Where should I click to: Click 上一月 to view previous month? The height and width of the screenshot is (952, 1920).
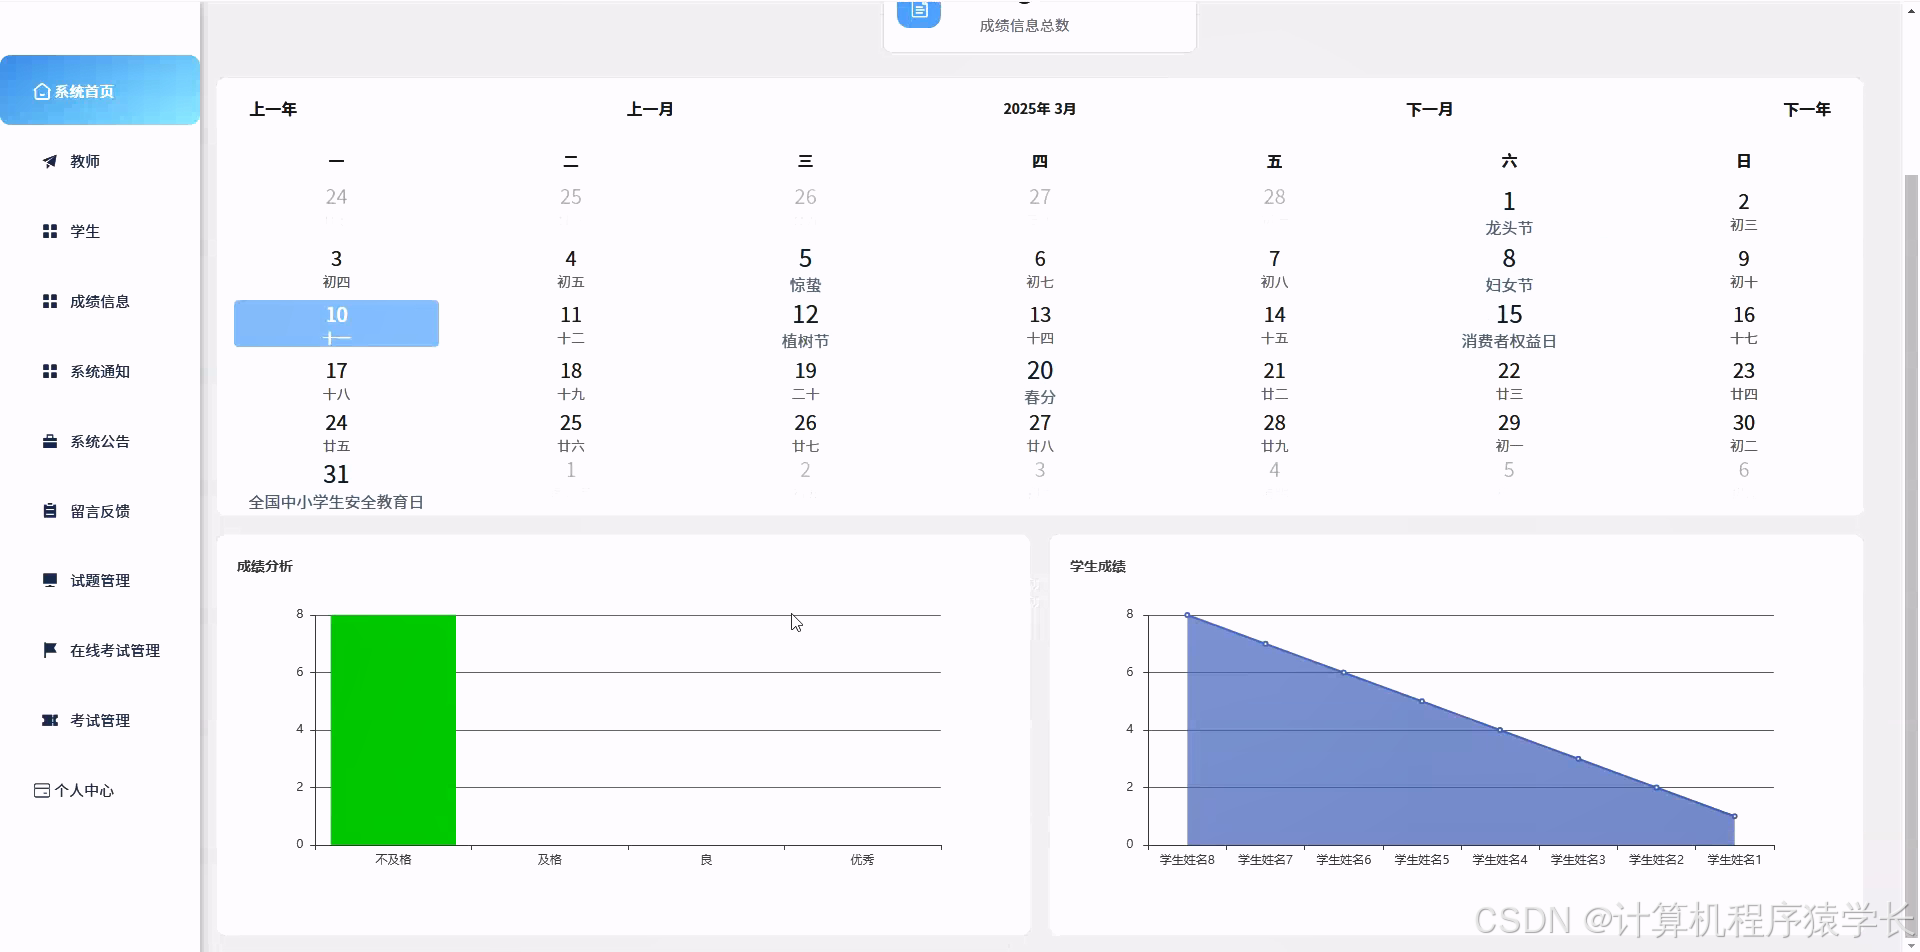click(650, 109)
